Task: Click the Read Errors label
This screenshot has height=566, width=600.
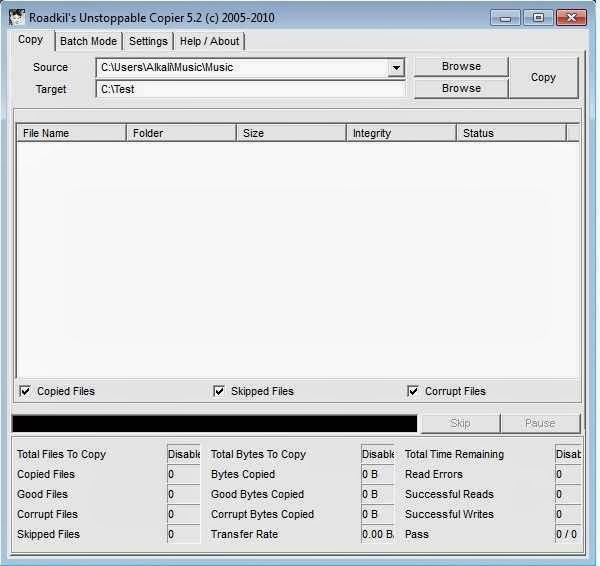Action: pyautogui.click(x=434, y=474)
